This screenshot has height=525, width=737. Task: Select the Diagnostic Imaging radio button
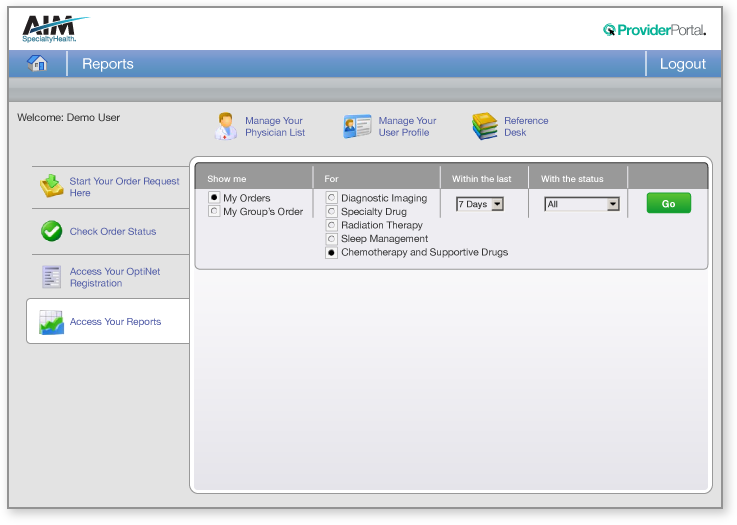click(332, 198)
